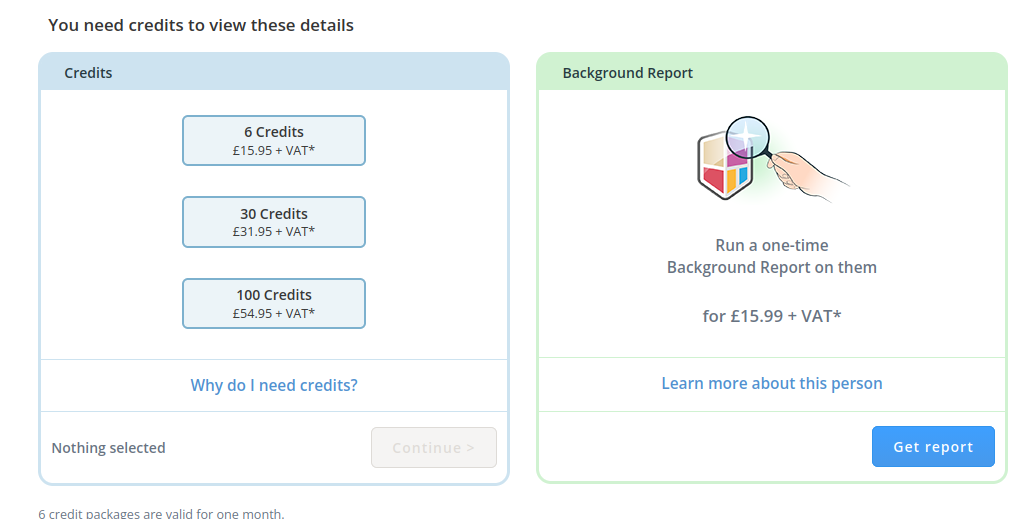Follow the 'Learn more about this person' link
Viewport: 1033px width, 519px height.
[x=772, y=383]
